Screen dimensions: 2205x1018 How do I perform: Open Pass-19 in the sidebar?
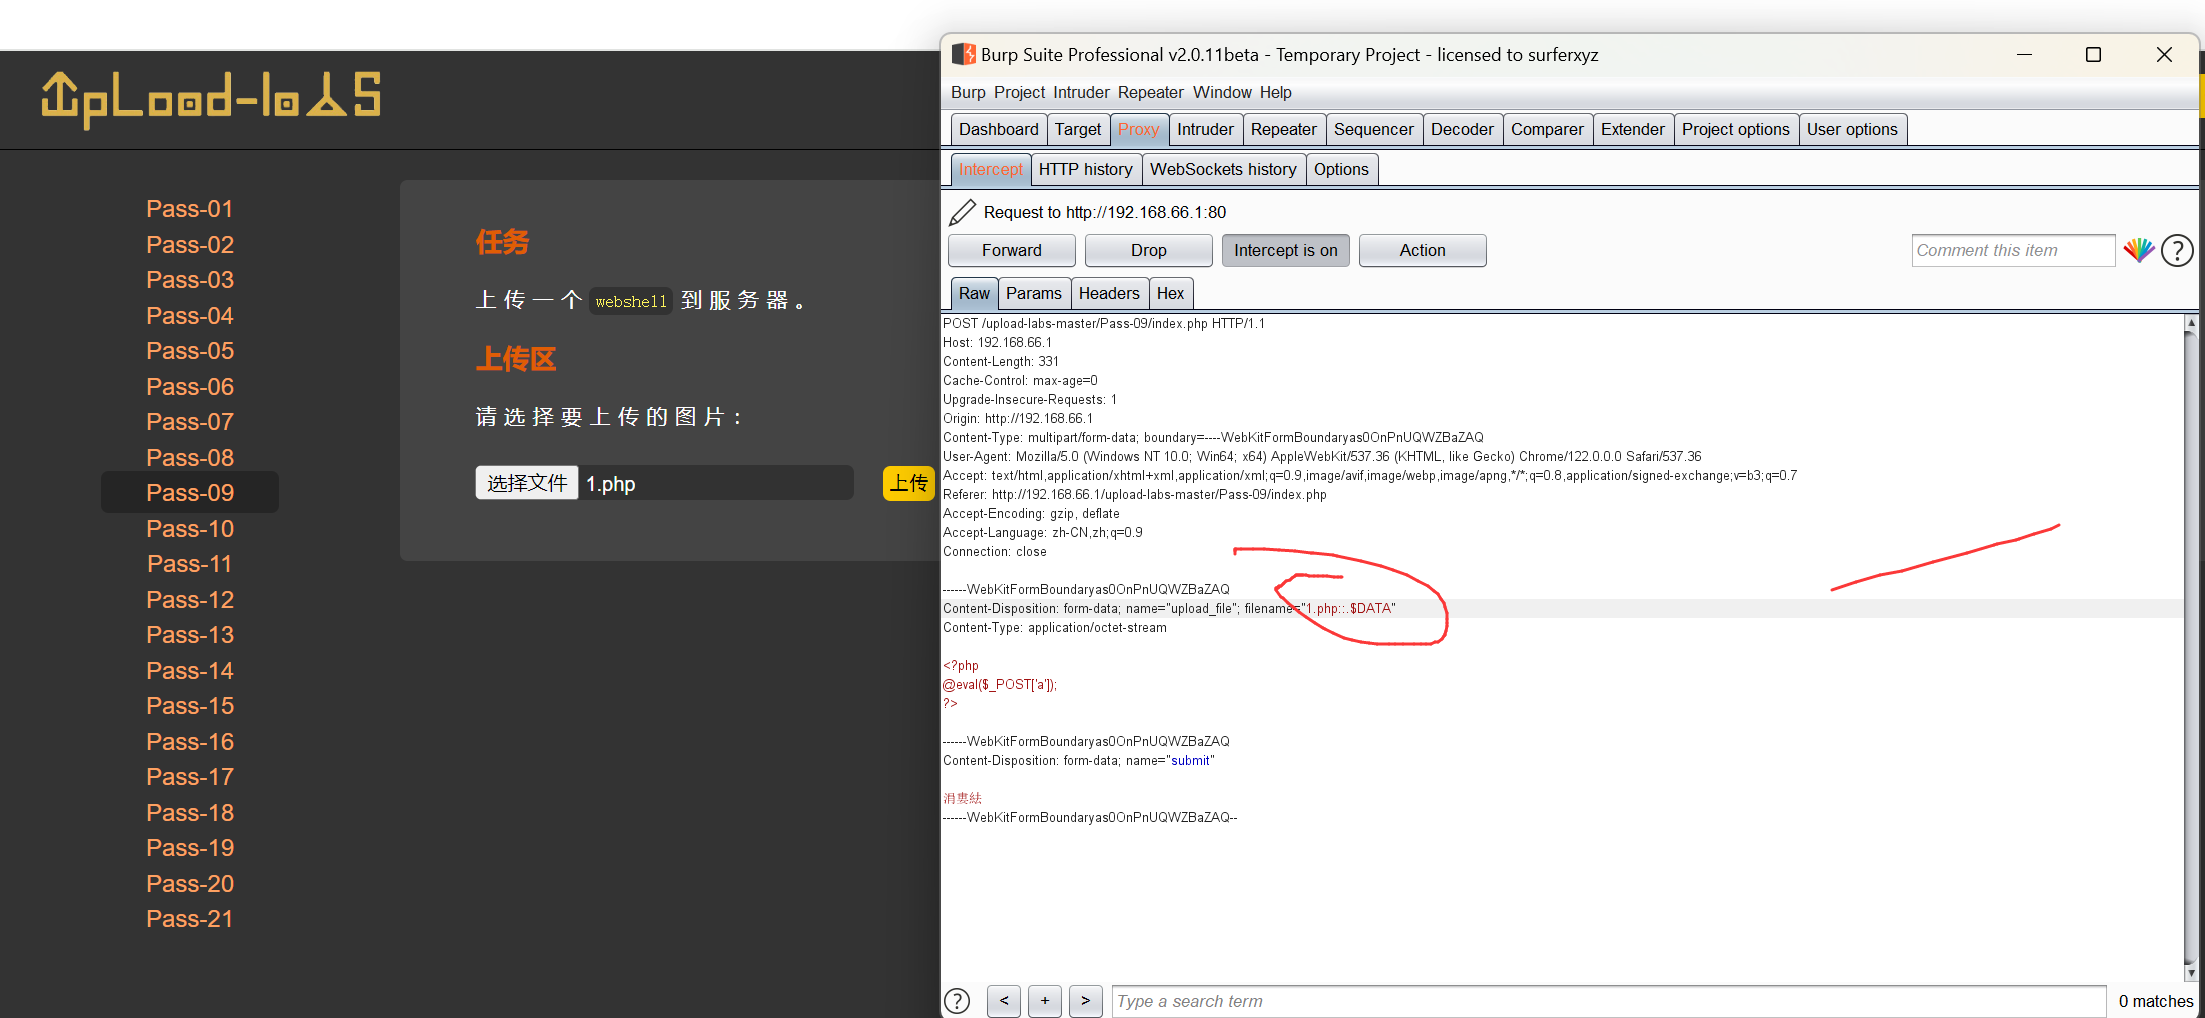click(x=190, y=848)
